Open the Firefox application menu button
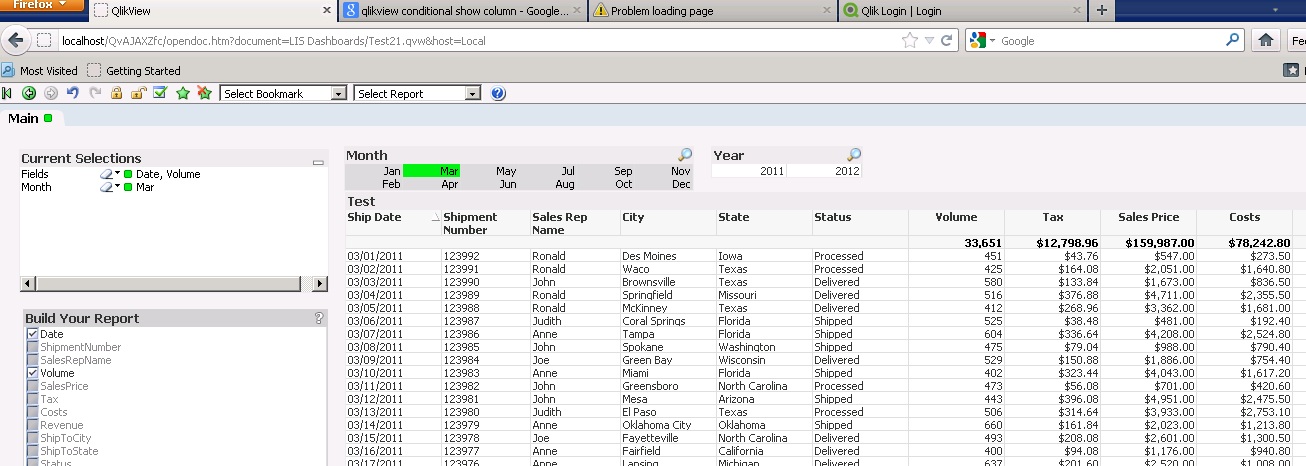Screen dimensions: 1306x466 tap(42, 5)
